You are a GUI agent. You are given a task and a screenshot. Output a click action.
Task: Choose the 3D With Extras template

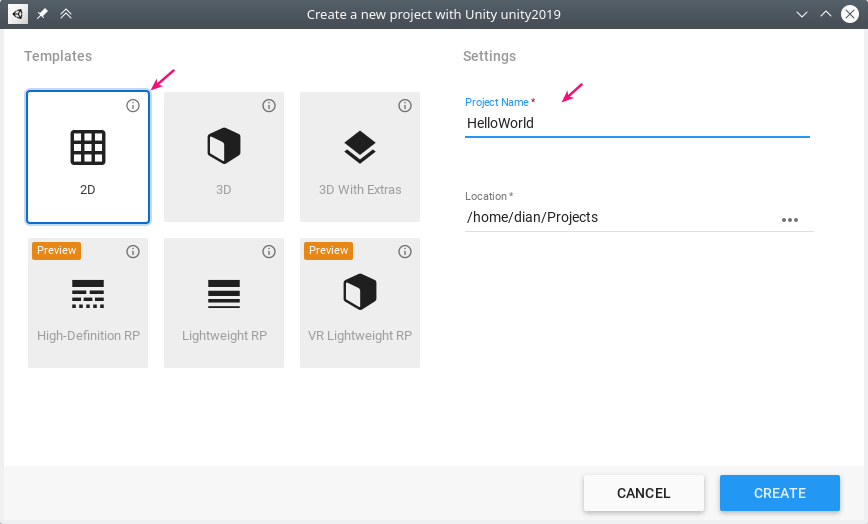tap(360, 157)
